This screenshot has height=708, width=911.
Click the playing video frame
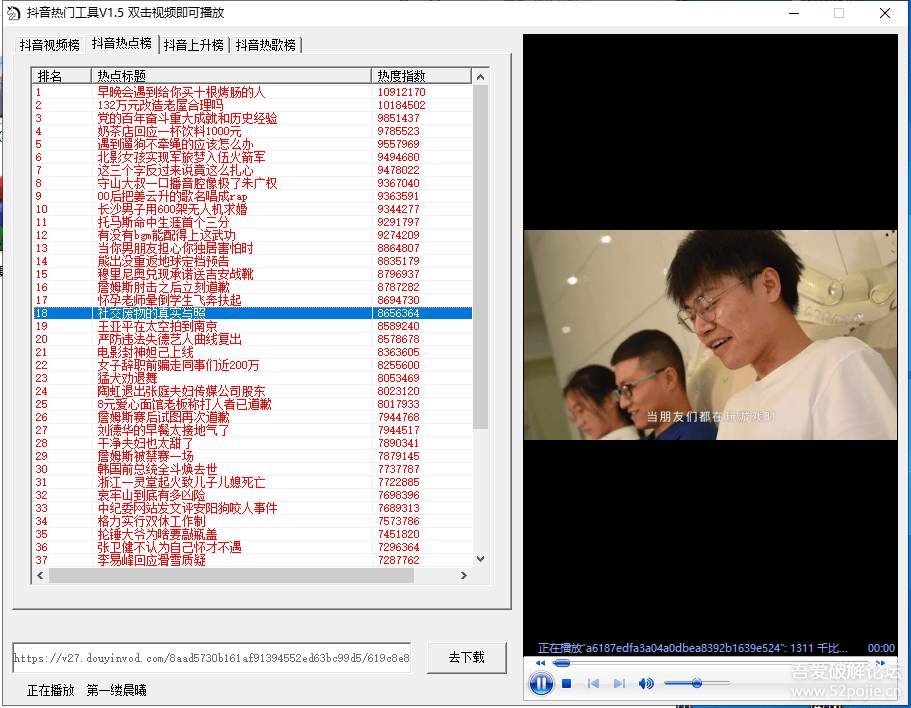710,335
